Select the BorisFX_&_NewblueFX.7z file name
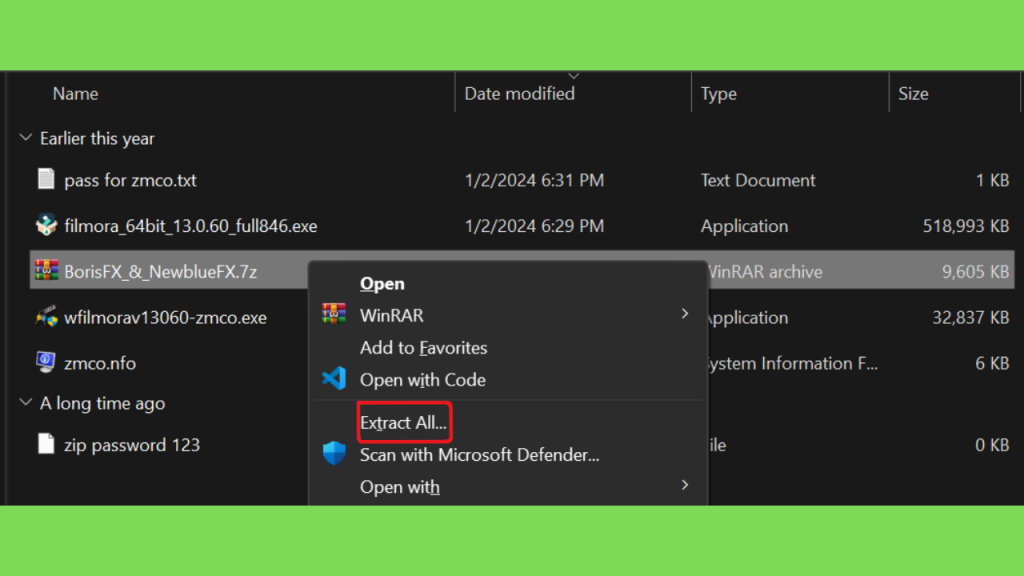Image resolution: width=1024 pixels, height=576 pixels. click(x=161, y=272)
